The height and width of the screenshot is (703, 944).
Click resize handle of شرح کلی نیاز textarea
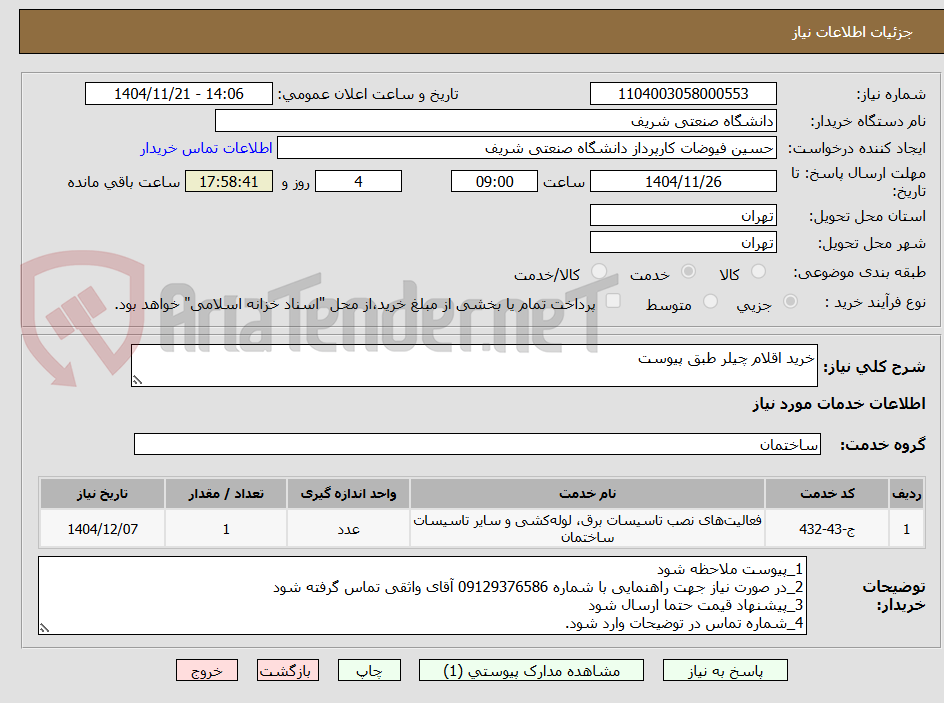137,380
